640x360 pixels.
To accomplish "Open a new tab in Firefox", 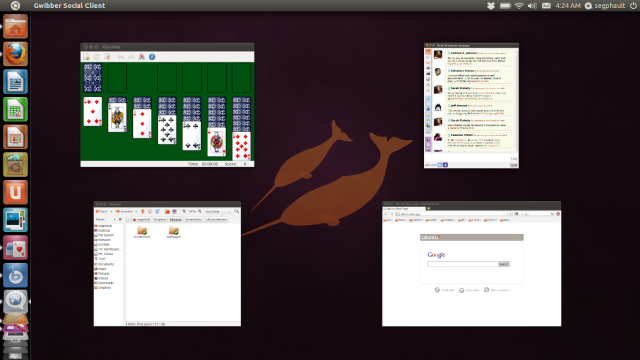I will [x=429, y=209].
